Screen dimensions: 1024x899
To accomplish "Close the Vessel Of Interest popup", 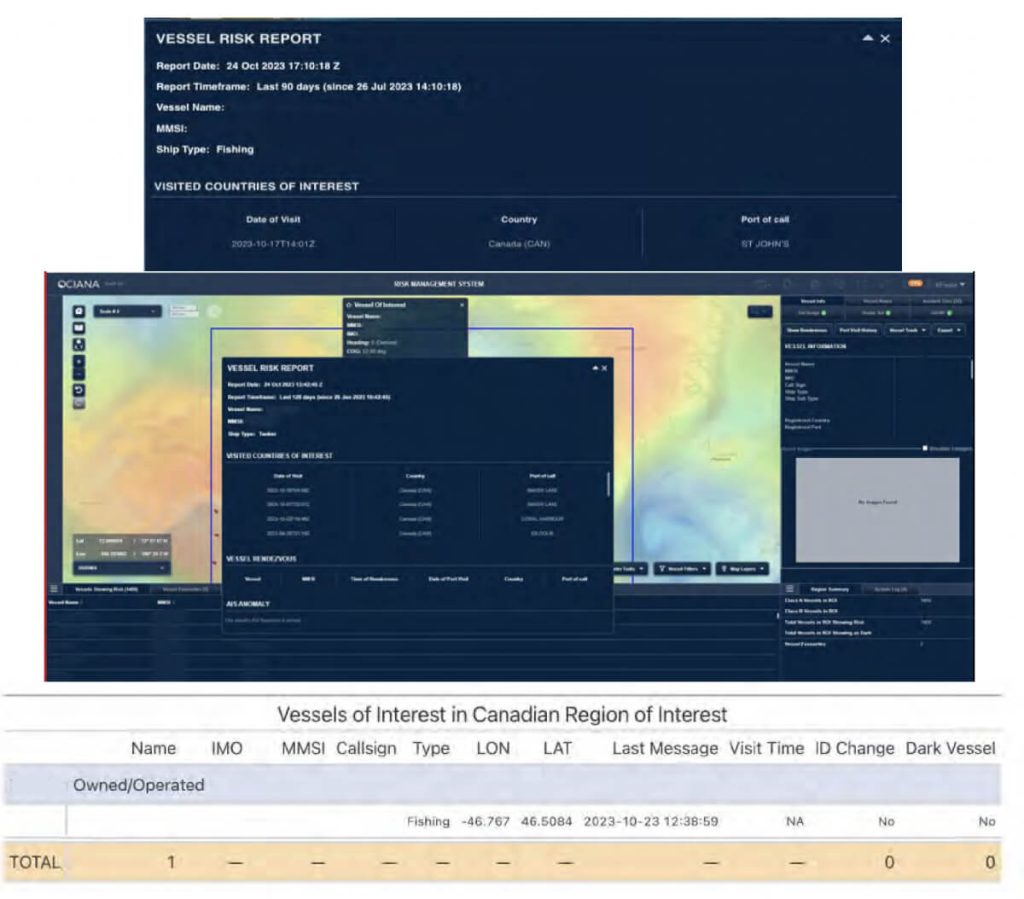I will (x=461, y=304).
